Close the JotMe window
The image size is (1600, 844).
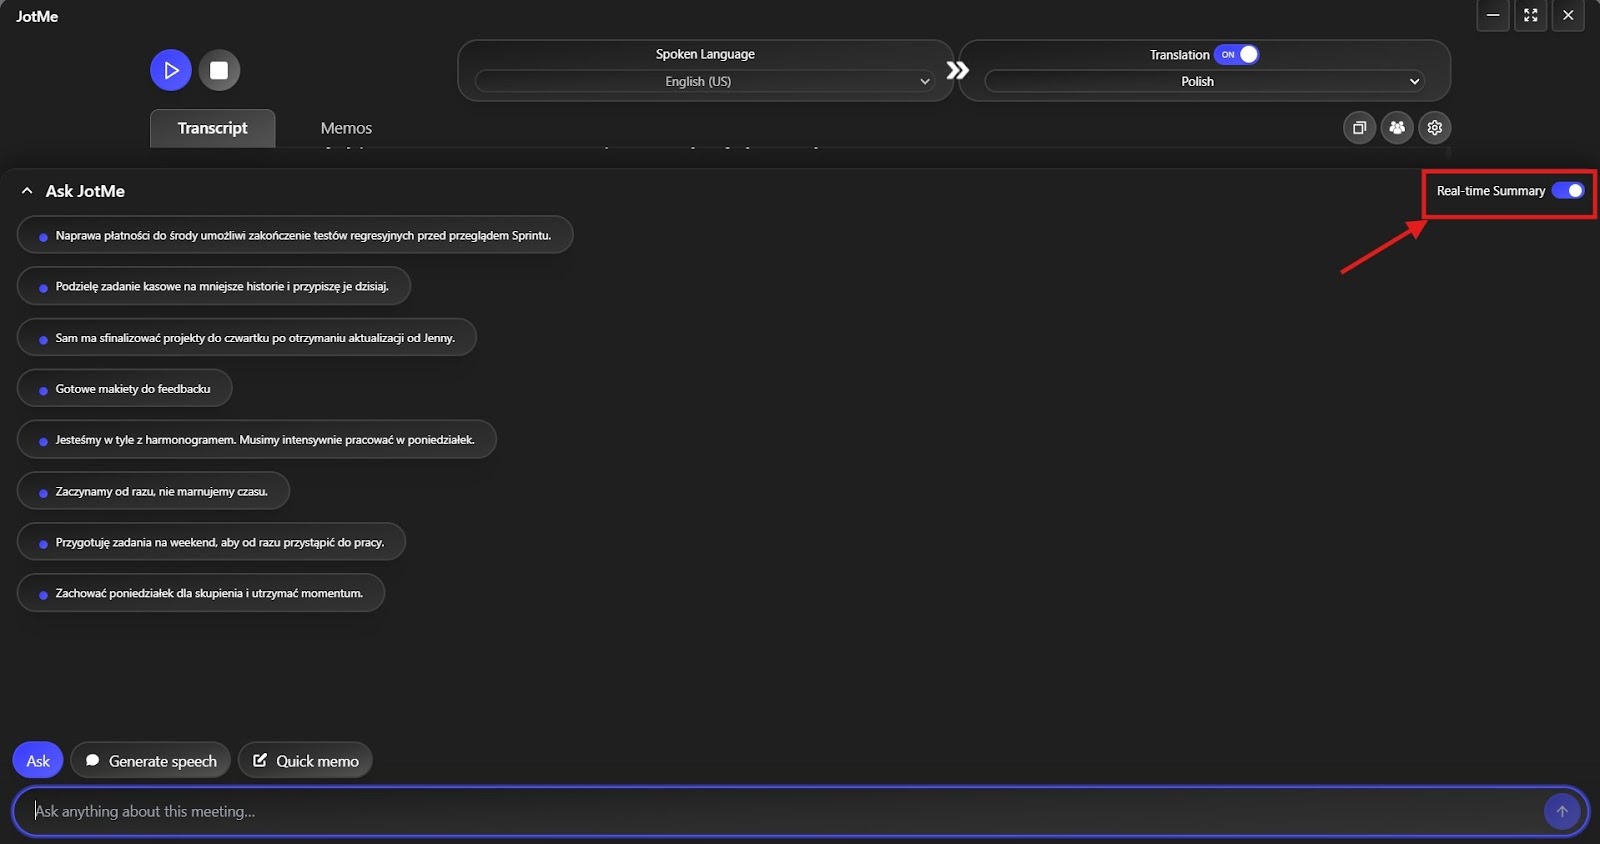tap(1568, 15)
